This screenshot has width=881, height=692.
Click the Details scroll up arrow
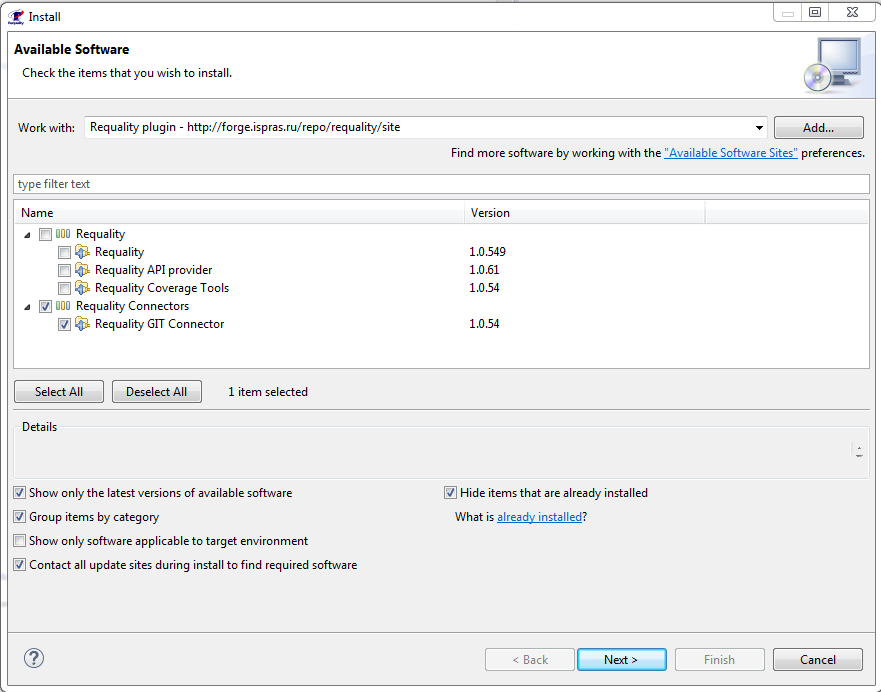859,447
